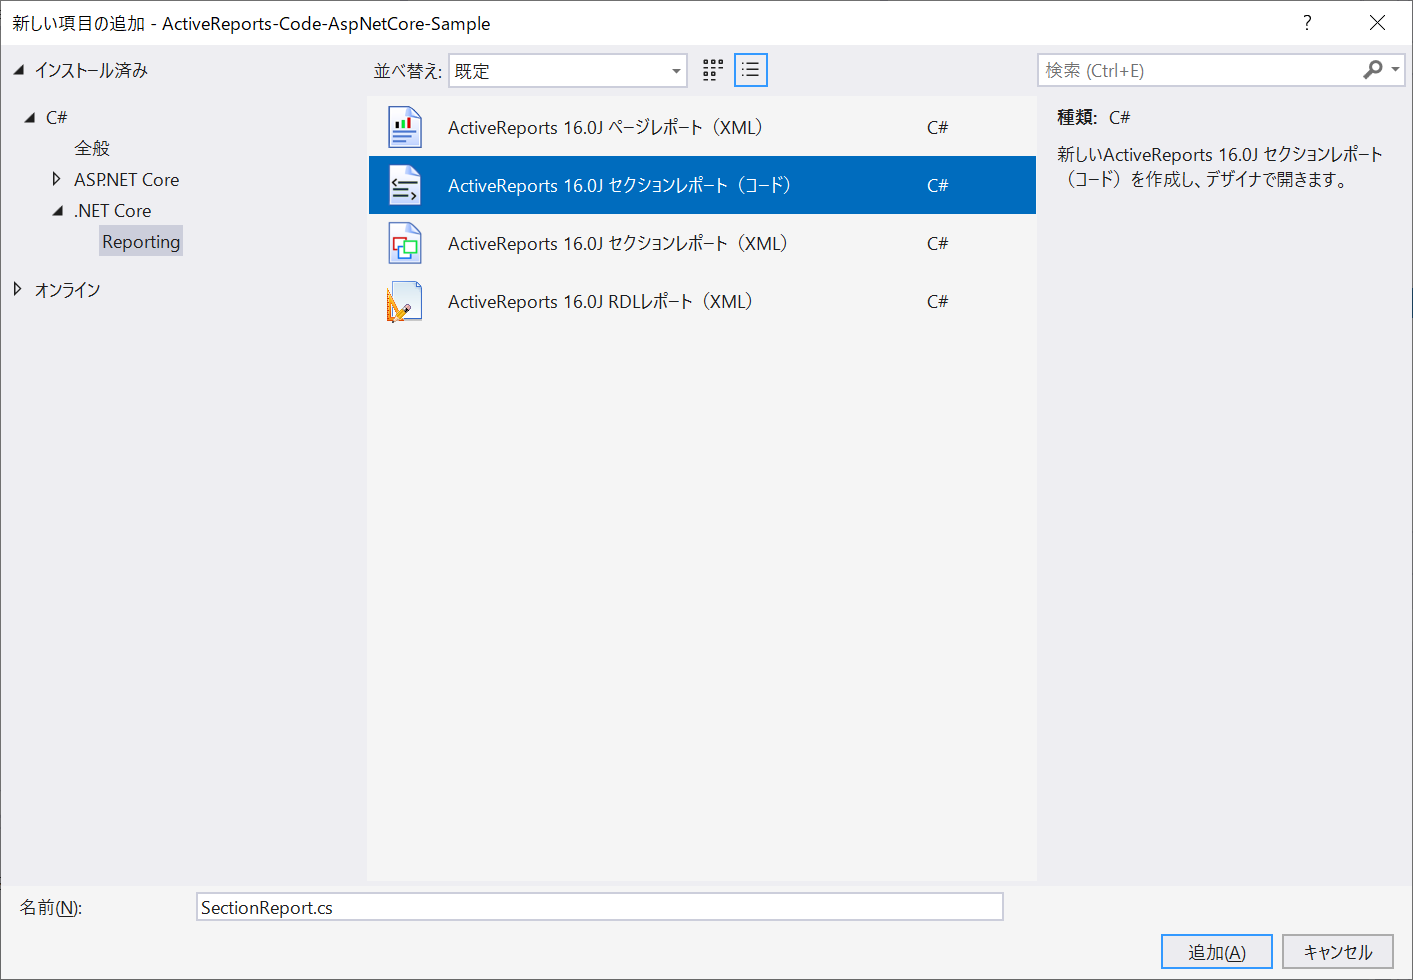Select the オンライン category
Image resolution: width=1413 pixels, height=980 pixels.
(68, 290)
